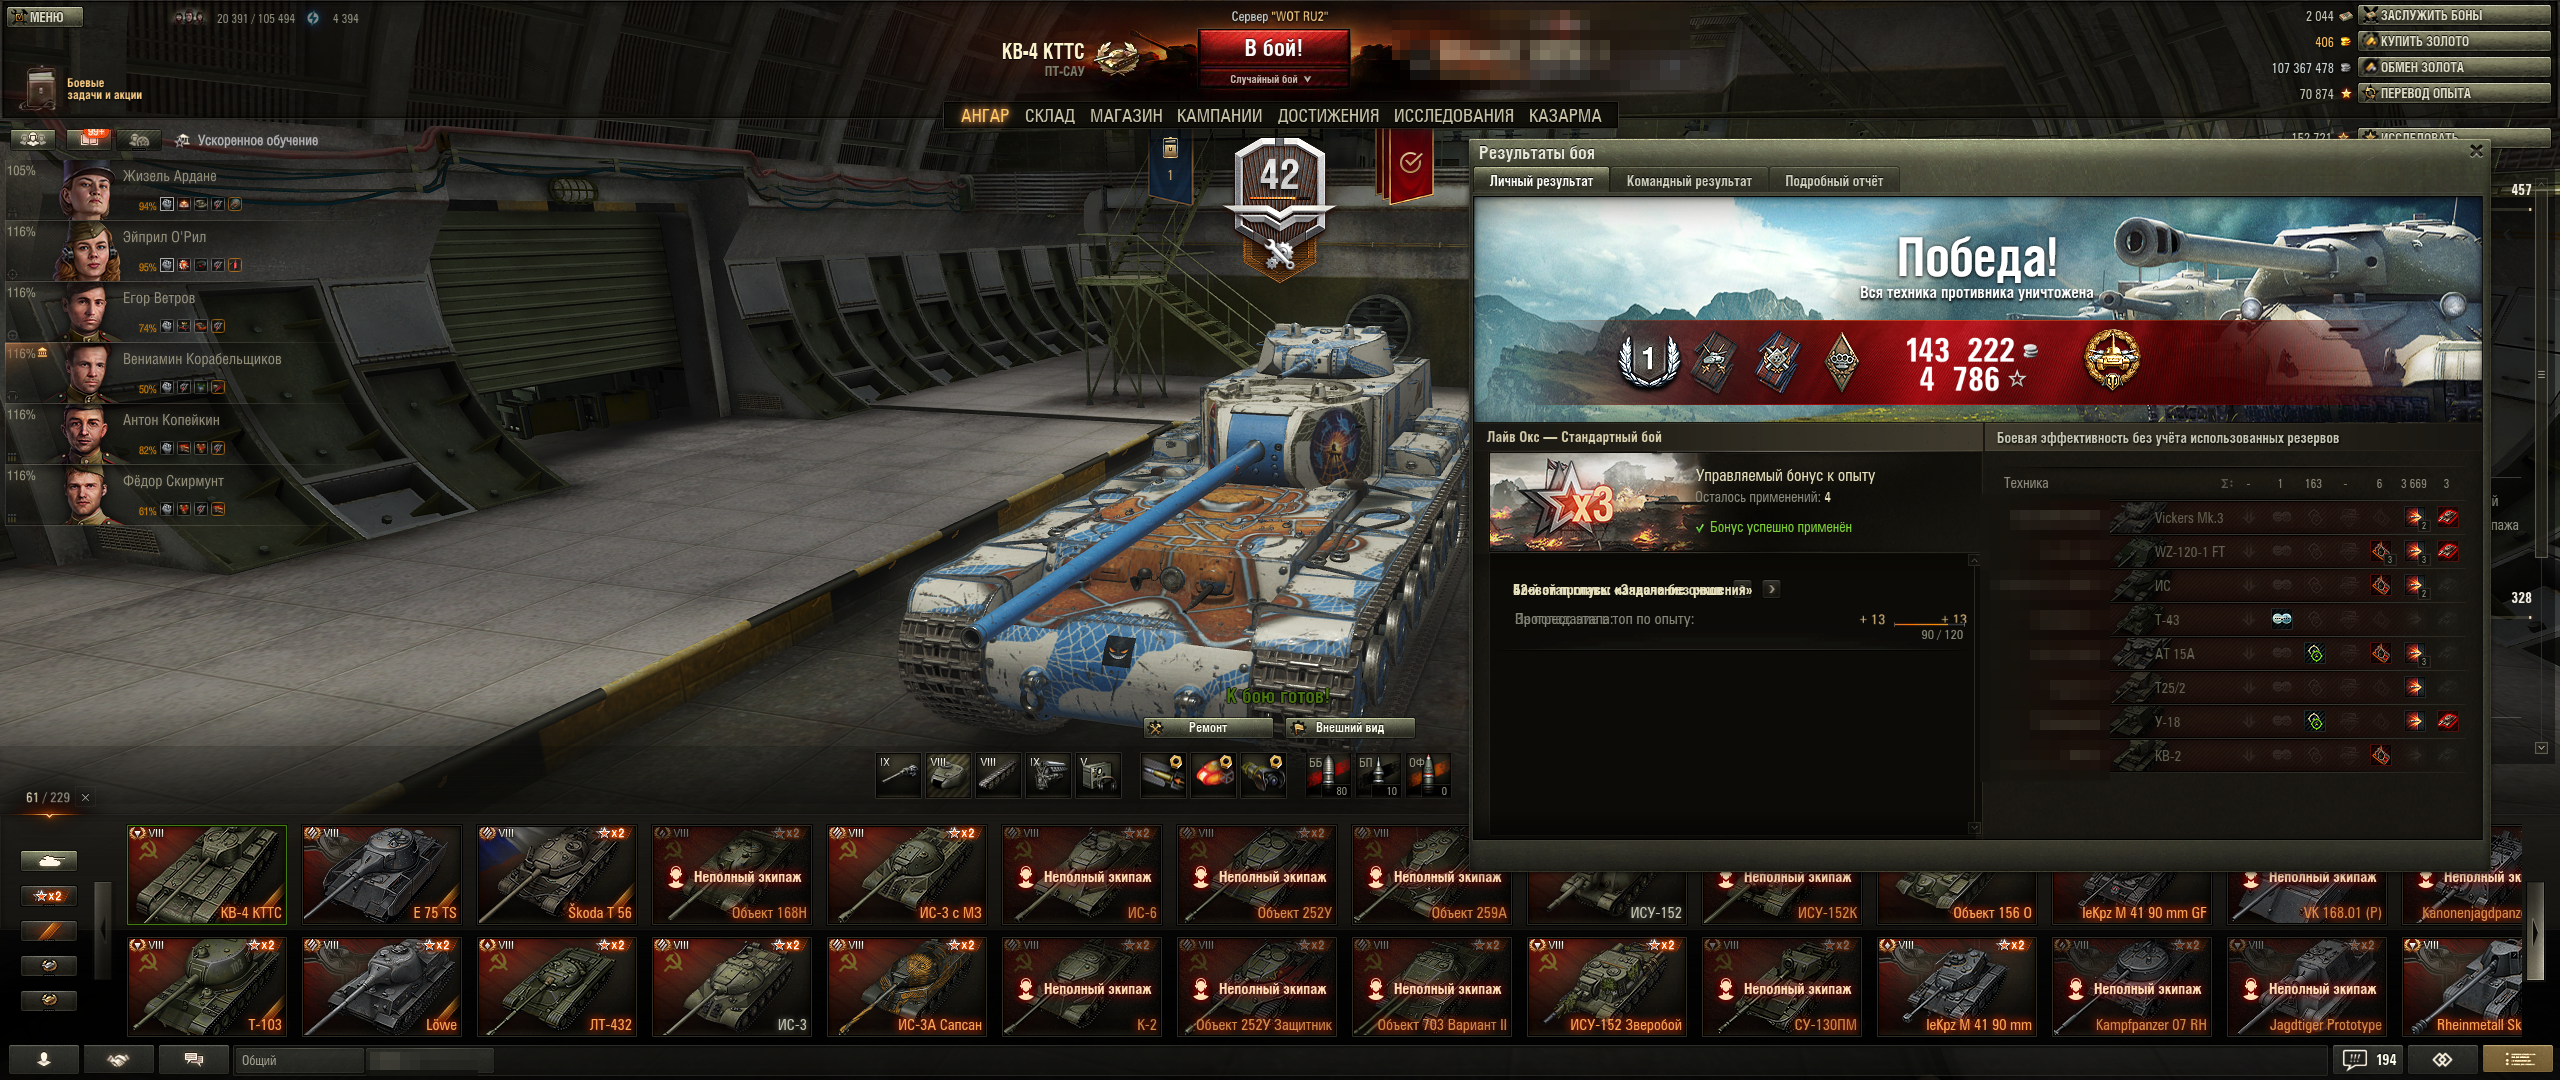Expand the battle mission details arrow
2560x1080 pixels.
(x=1771, y=589)
